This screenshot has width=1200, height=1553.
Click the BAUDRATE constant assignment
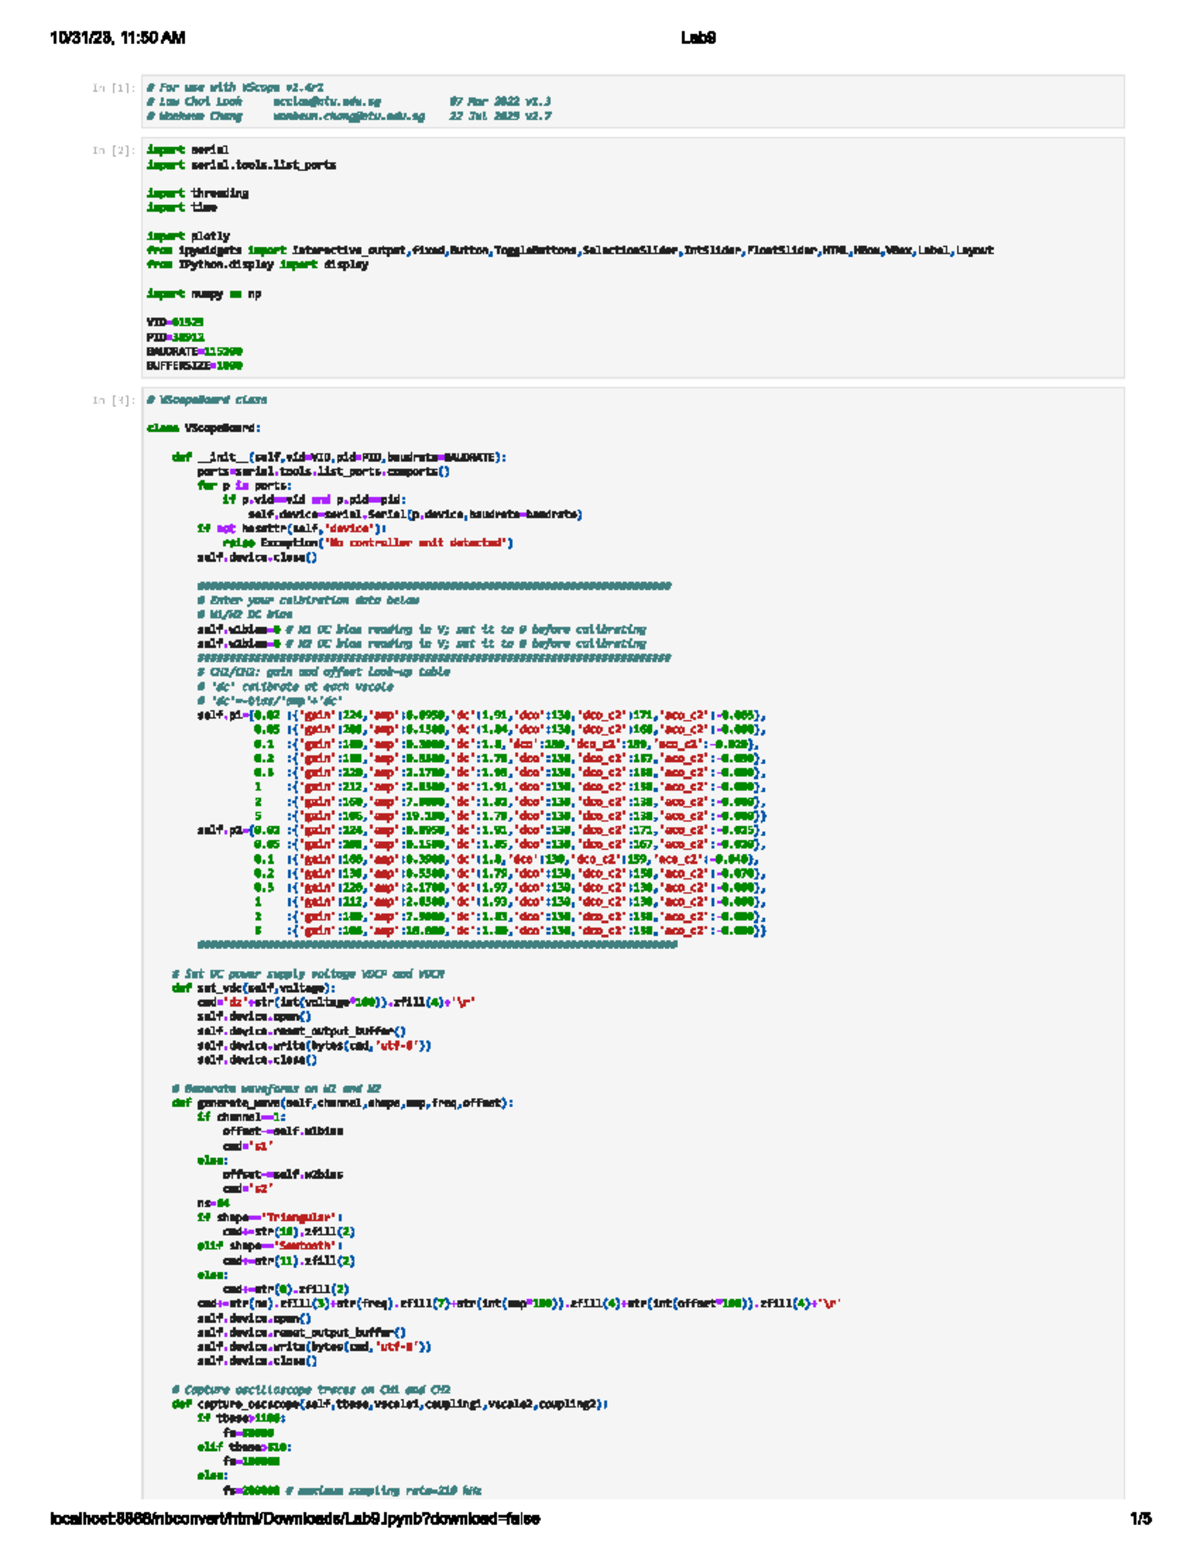tap(194, 351)
